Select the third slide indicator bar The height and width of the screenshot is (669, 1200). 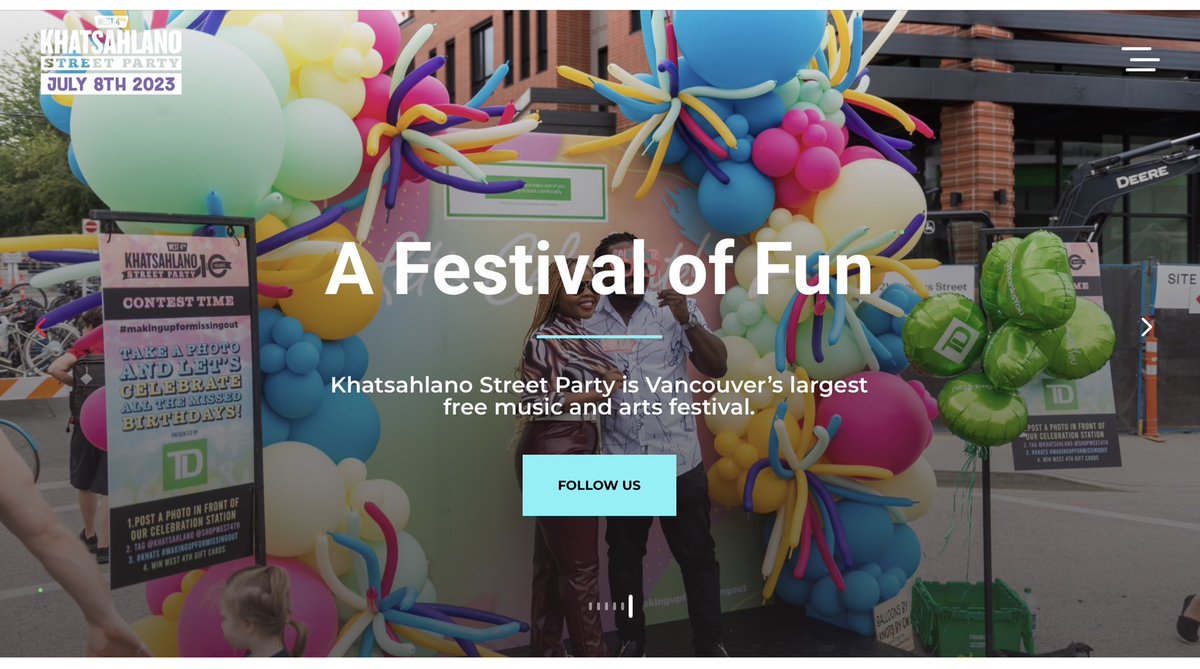point(606,606)
